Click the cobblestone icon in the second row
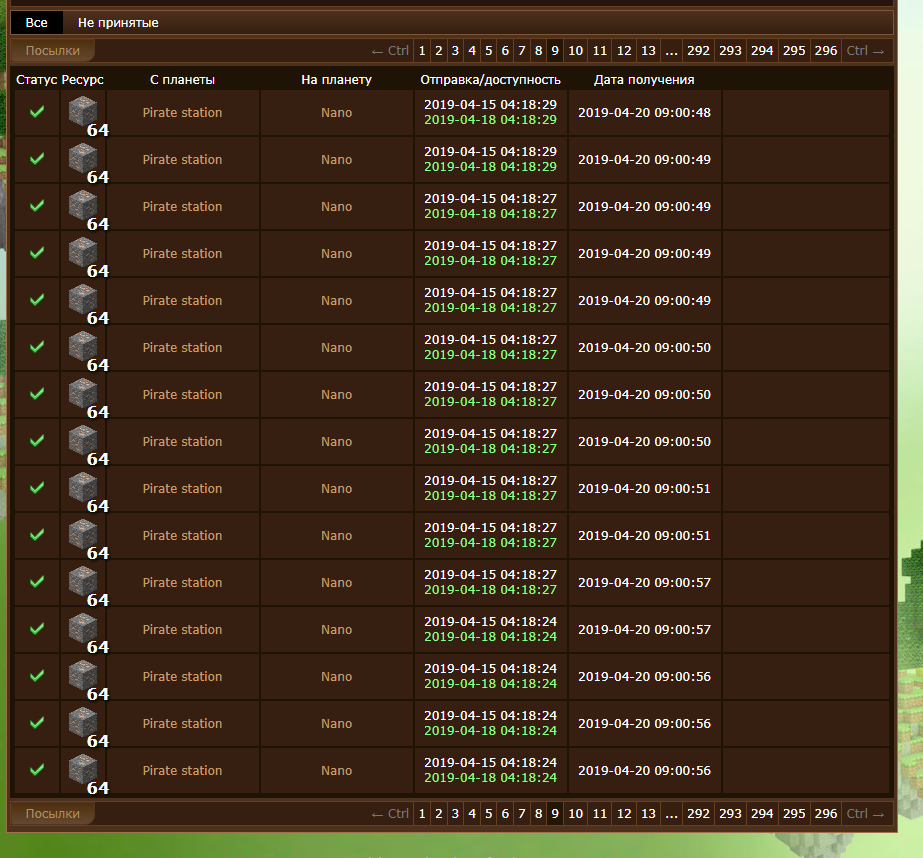The width and height of the screenshot is (923, 858). coord(83,158)
